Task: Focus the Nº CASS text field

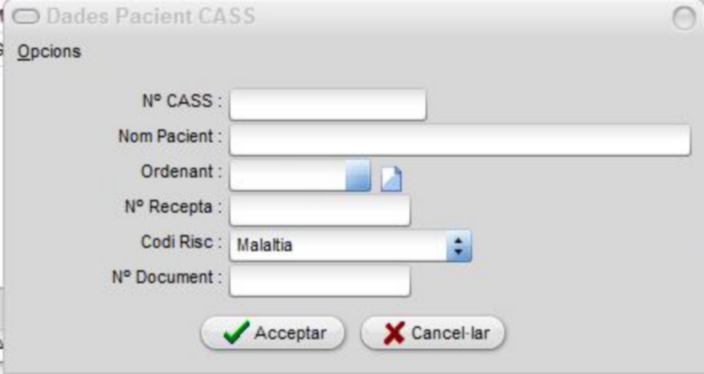Action: tap(328, 104)
